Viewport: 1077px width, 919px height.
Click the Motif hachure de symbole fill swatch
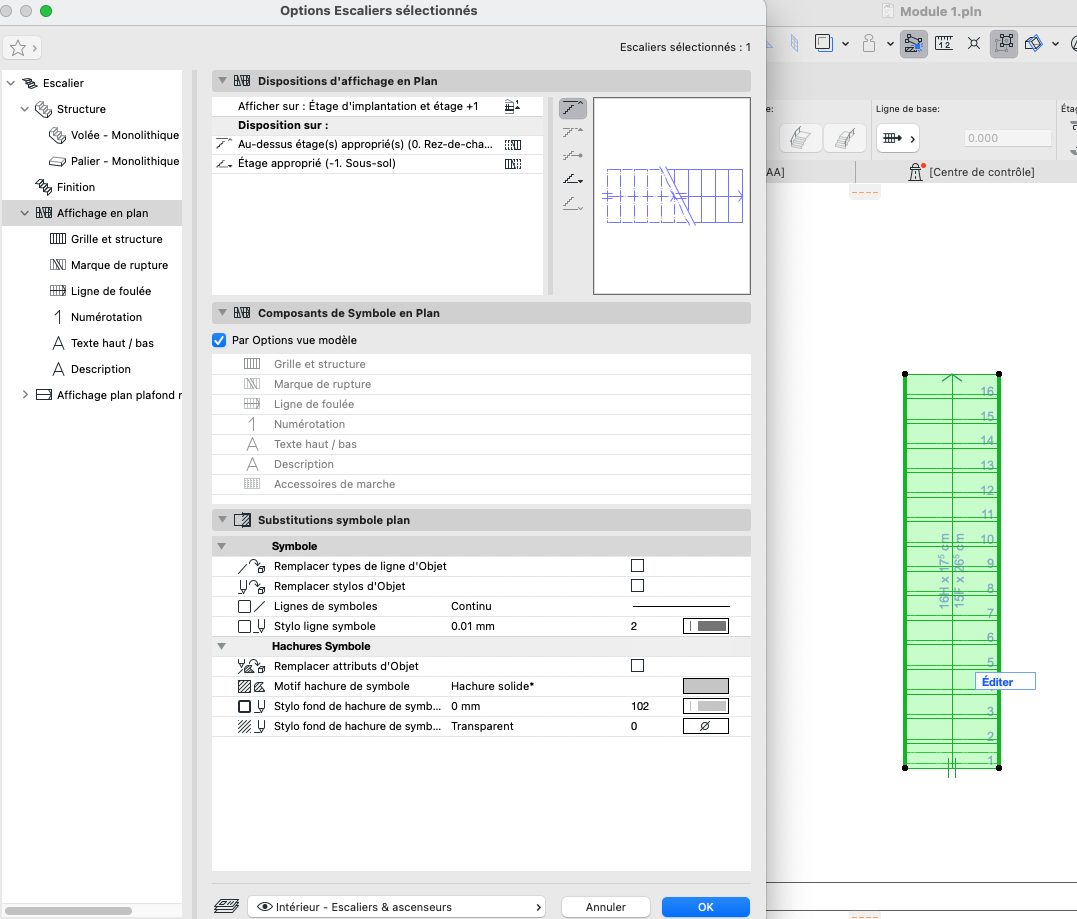point(705,686)
